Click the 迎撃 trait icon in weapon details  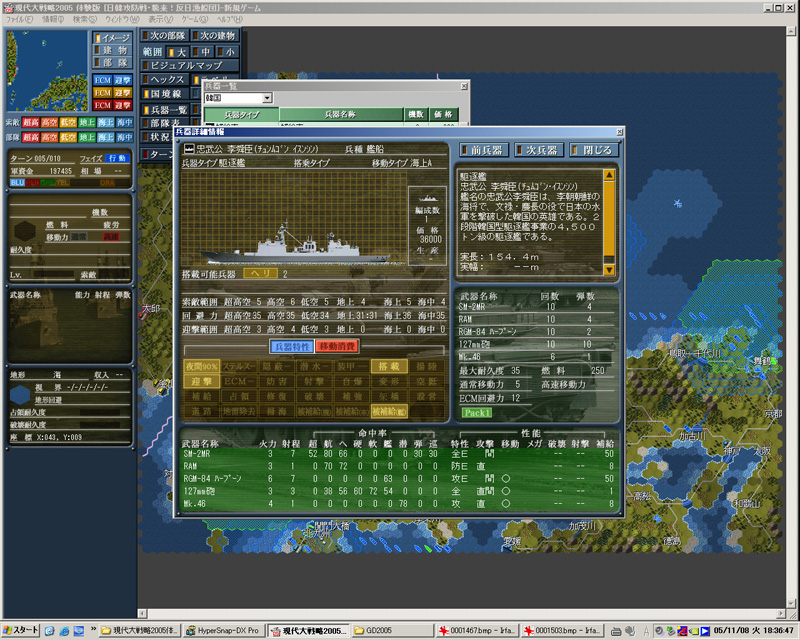(202, 381)
